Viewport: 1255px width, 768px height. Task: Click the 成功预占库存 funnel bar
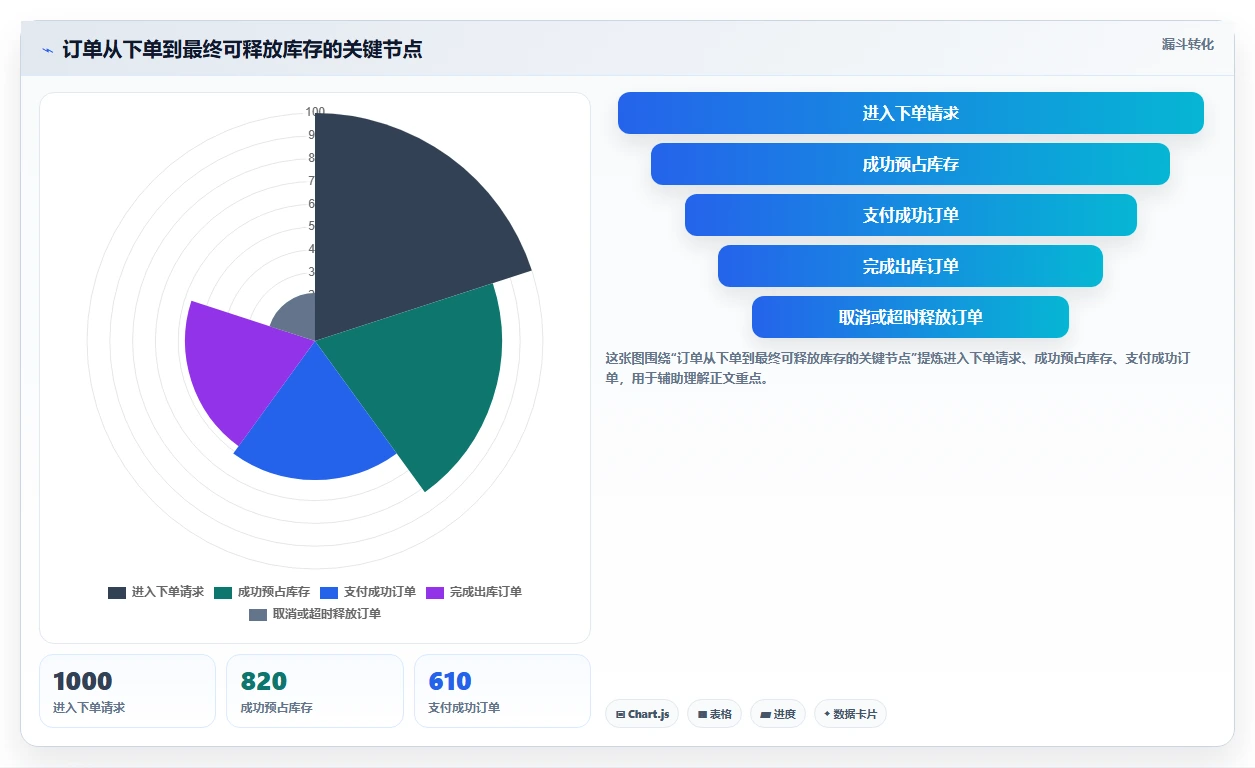pos(910,164)
